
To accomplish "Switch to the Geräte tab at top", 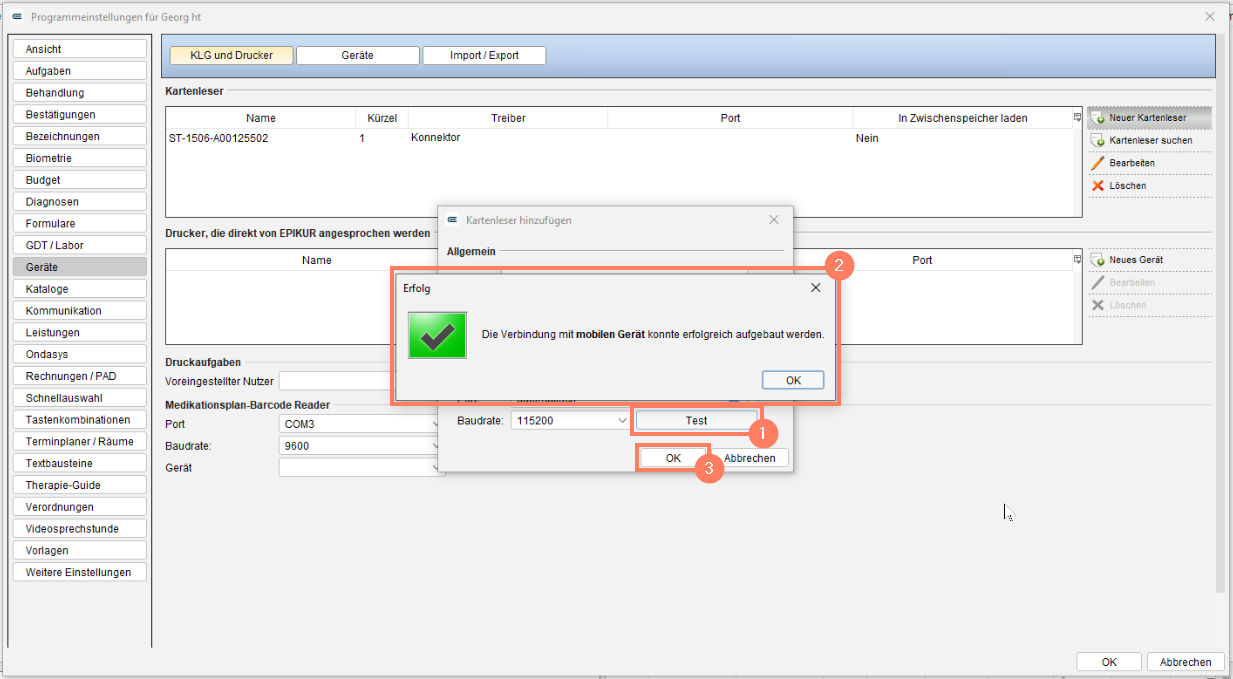I will coord(357,56).
